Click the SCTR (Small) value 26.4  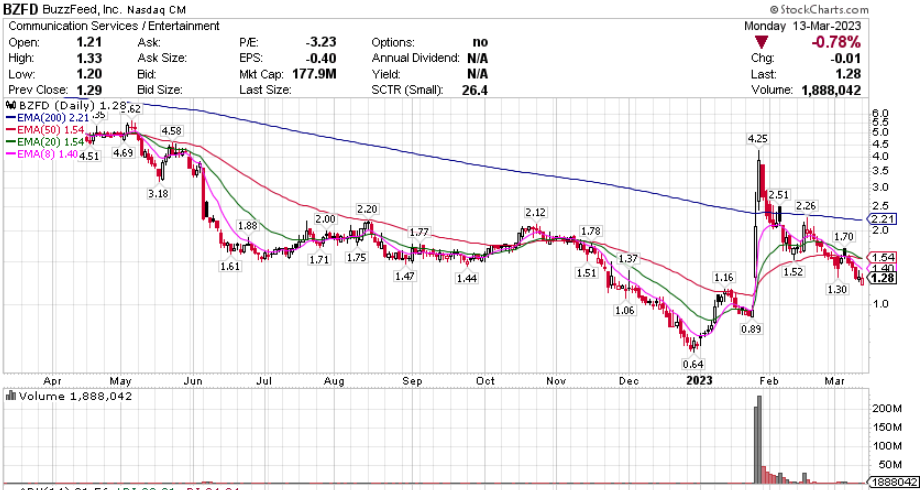(x=476, y=90)
